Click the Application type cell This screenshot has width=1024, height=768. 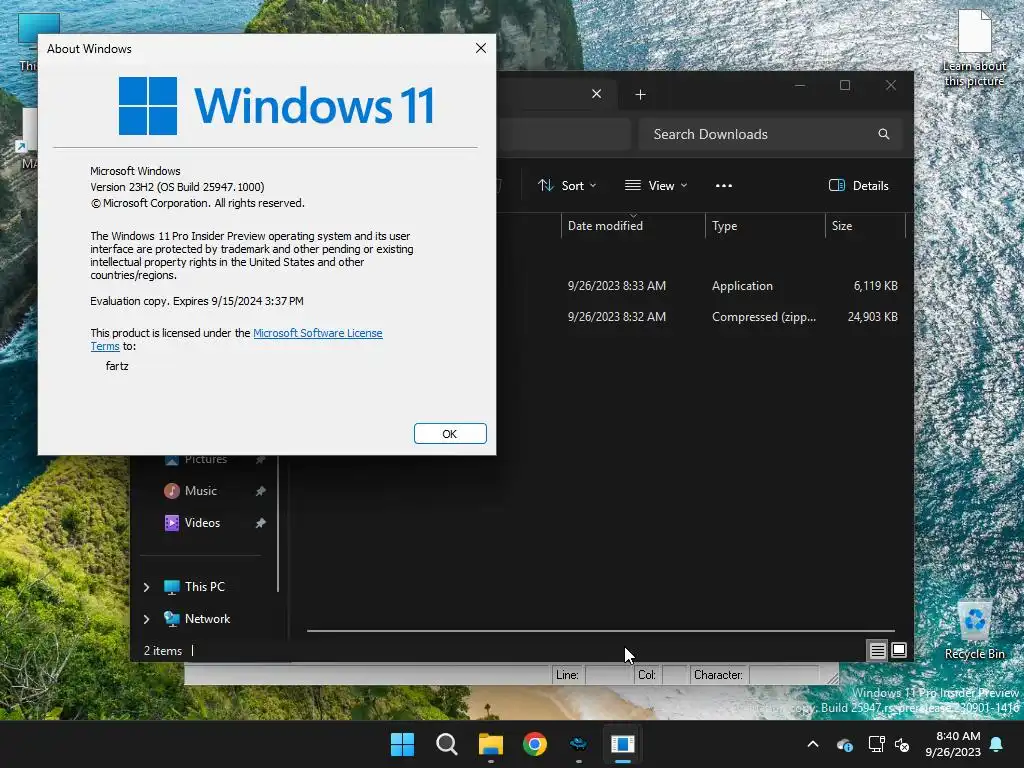(x=742, y=286)
